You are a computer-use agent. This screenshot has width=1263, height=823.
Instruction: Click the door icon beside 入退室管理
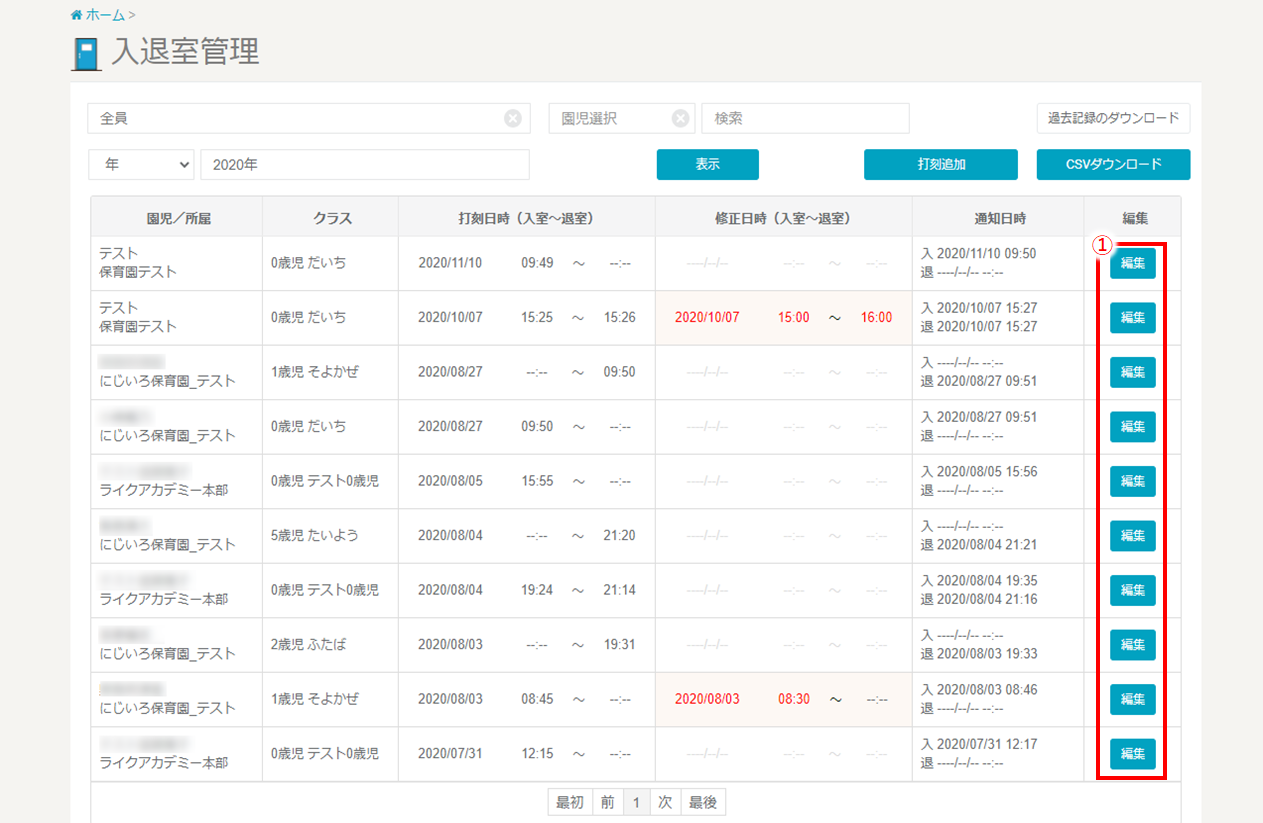click(x=87, y=53)
